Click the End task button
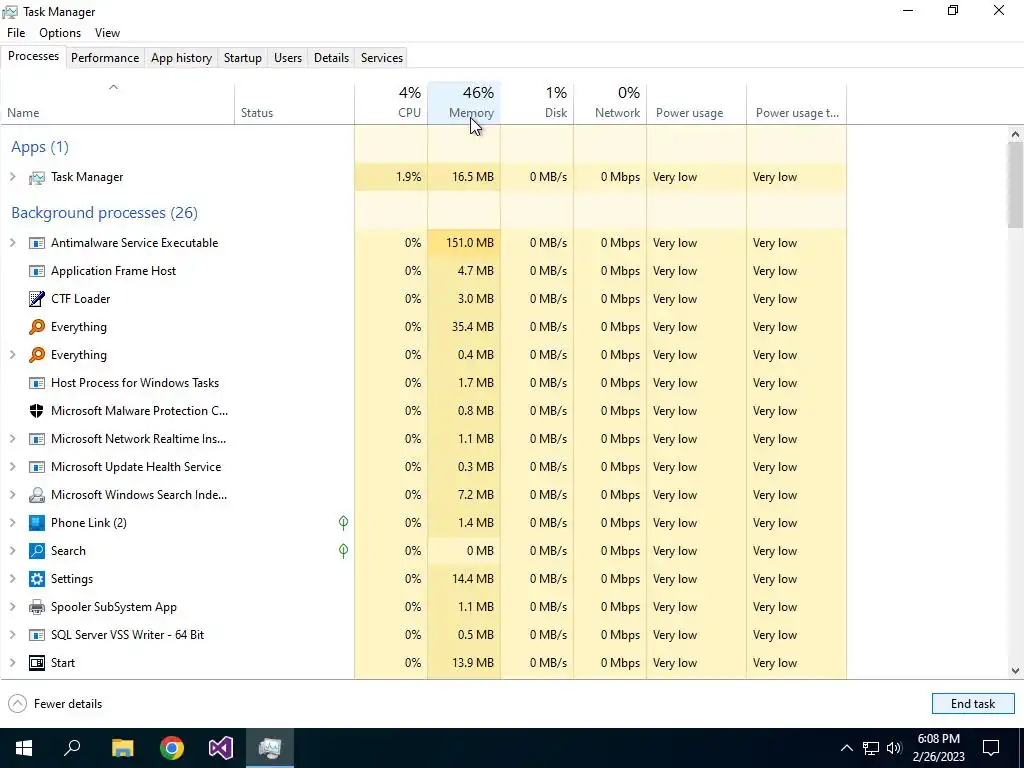 (973, 703)
